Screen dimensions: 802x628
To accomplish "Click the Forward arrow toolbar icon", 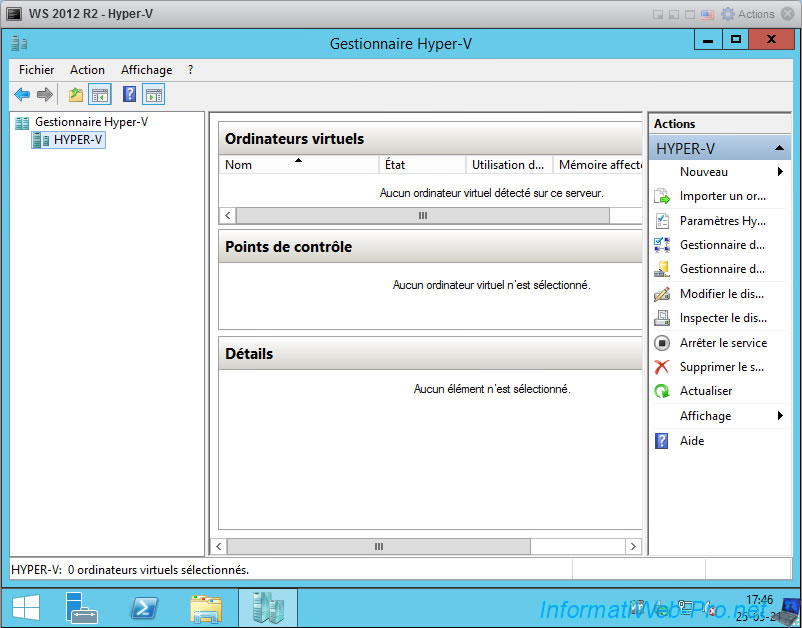I will click(x=45, y=95).
